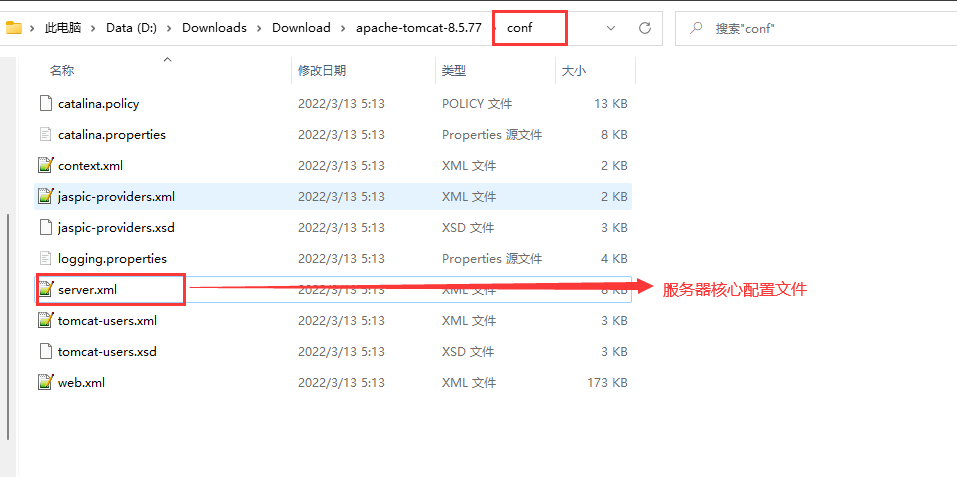Select tomcat-users.xsd file name
Viewport: 957px width, 477px height.
tap(107, 351)
